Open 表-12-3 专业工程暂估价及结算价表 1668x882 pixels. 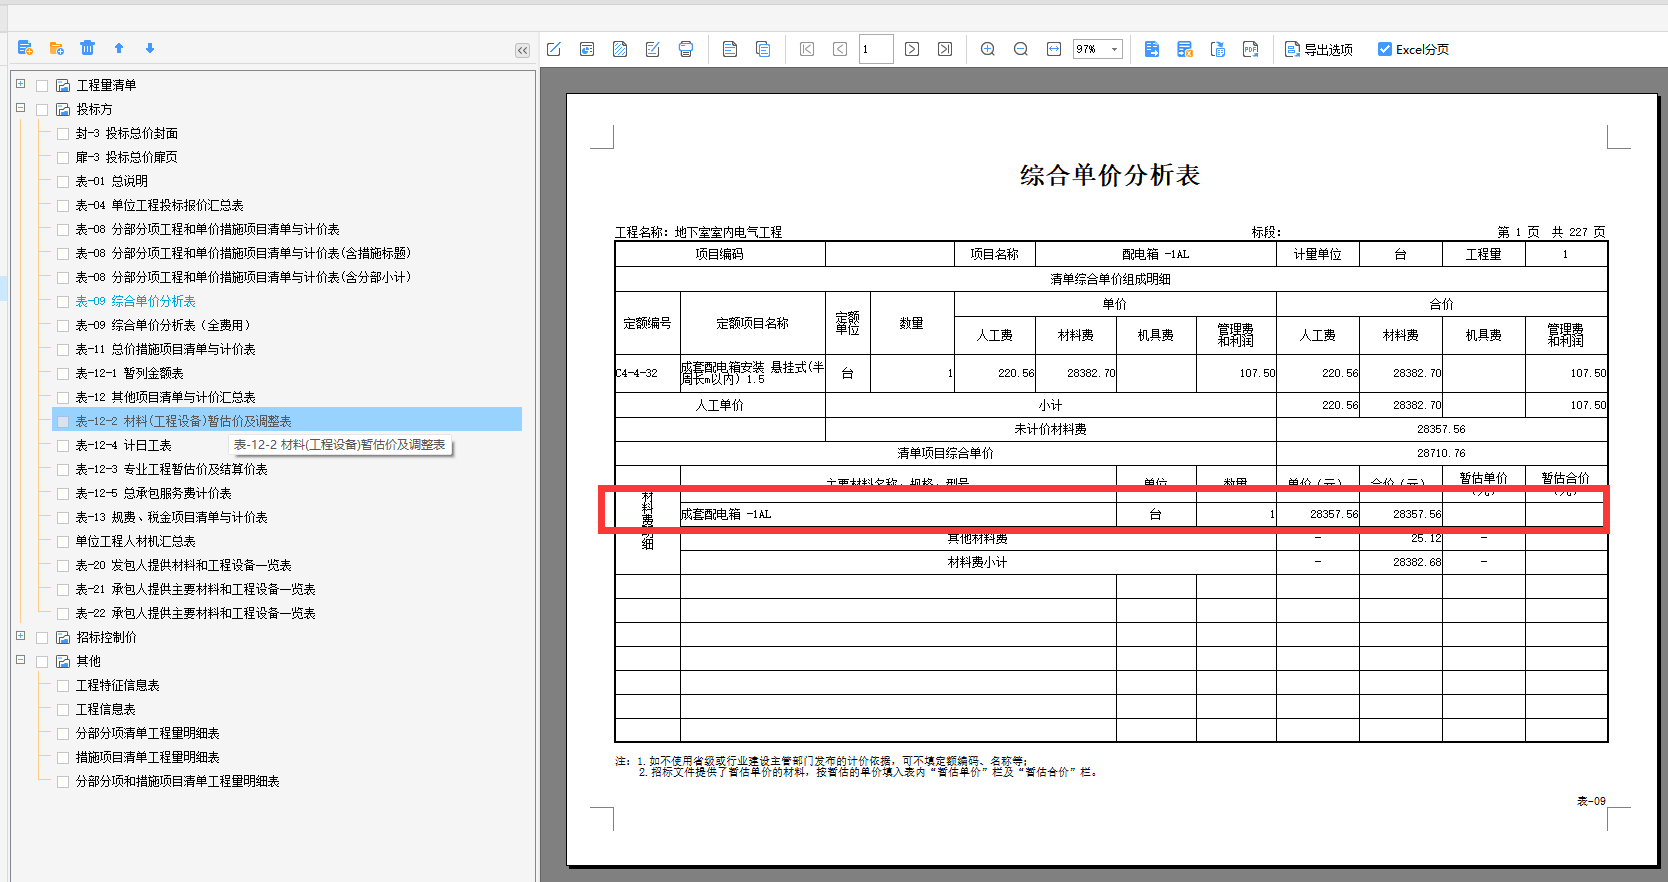click(x=171, y=469)
